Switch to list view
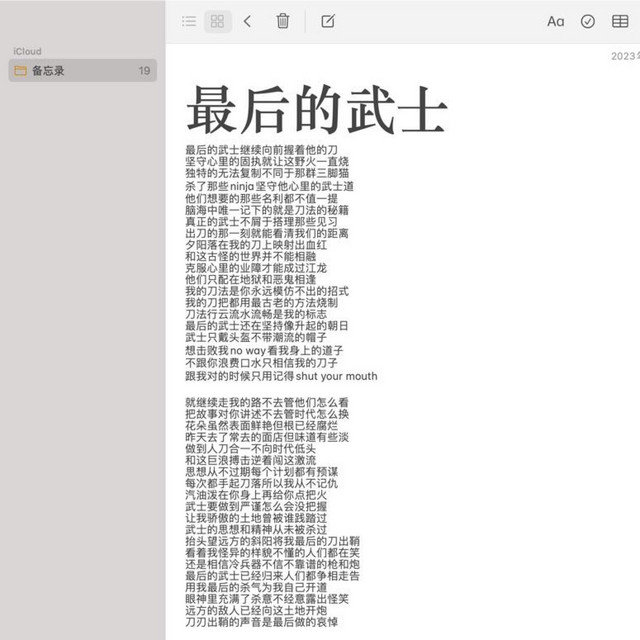This screenshot has width=640, height=640. [x=189, y=21]
